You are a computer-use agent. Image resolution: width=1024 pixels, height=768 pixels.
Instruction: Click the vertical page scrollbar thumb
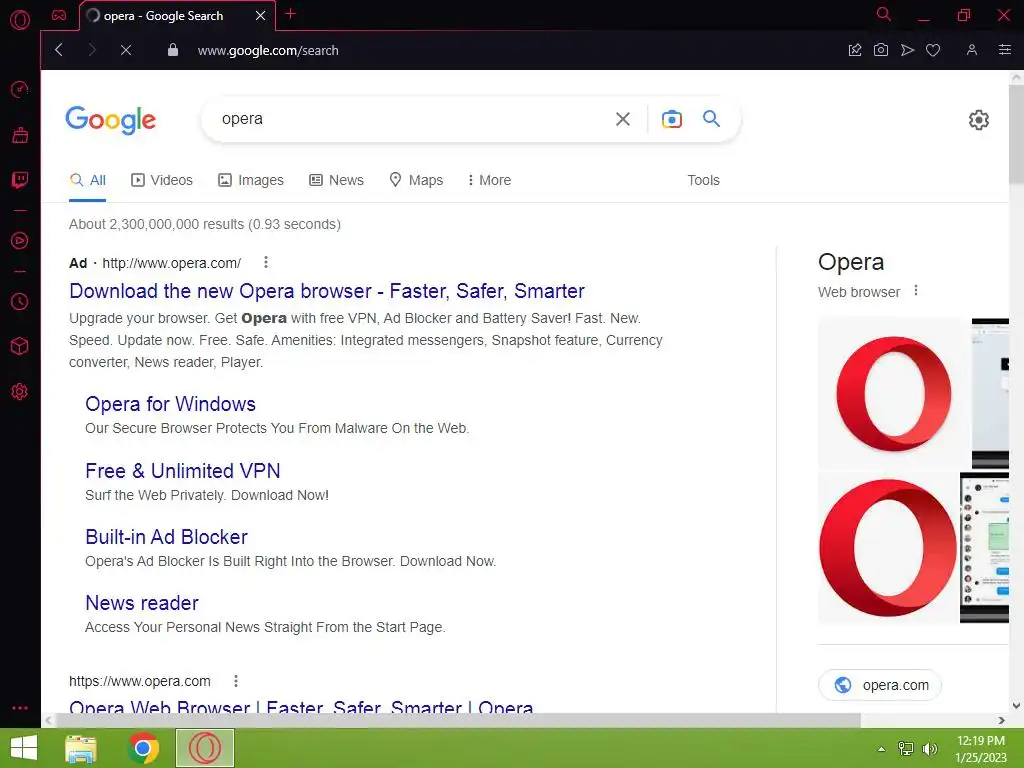pyautogui.click(x=1016, y=134)
